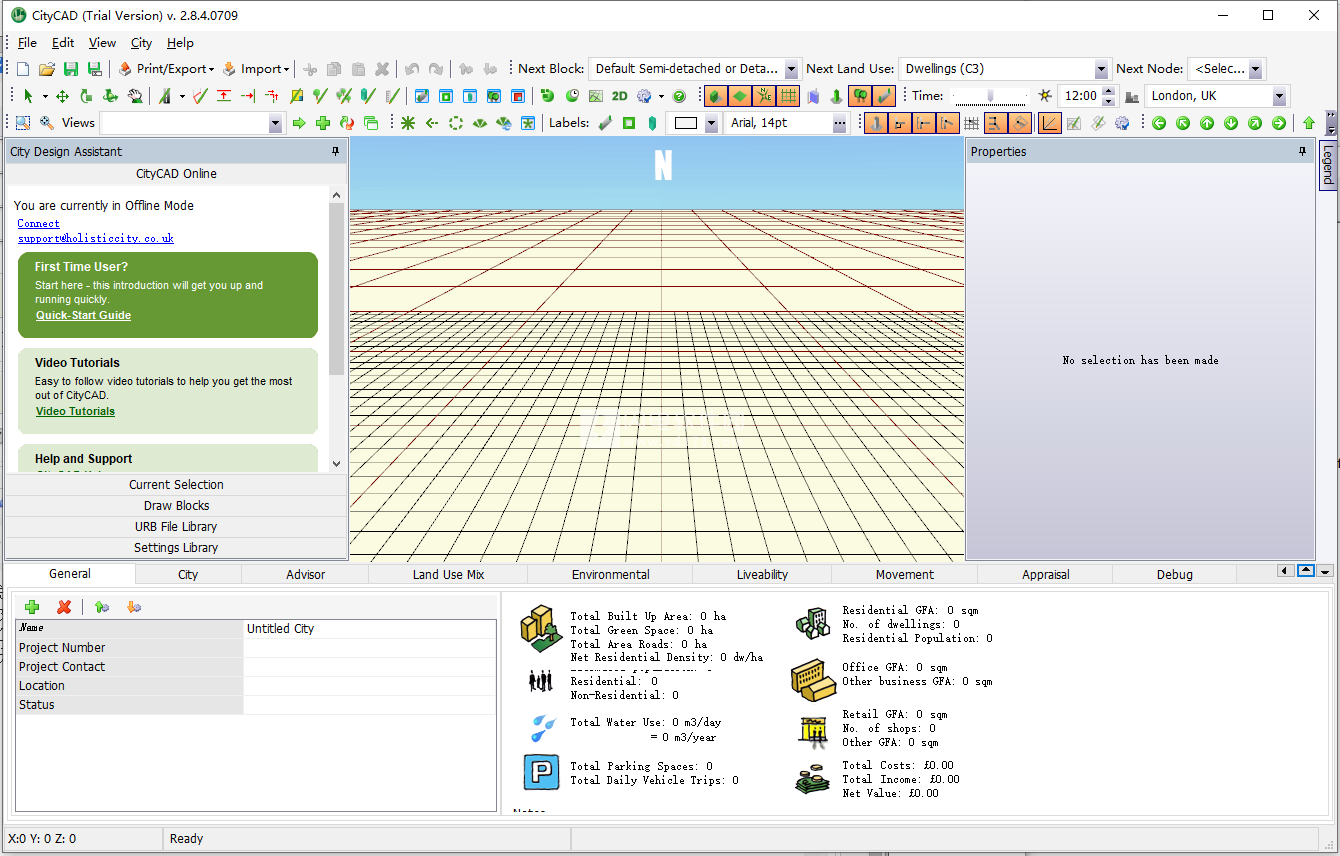1340x856 pixels.
Task: Click the green plus icon beside Views
Action: (x=322, y=123)
